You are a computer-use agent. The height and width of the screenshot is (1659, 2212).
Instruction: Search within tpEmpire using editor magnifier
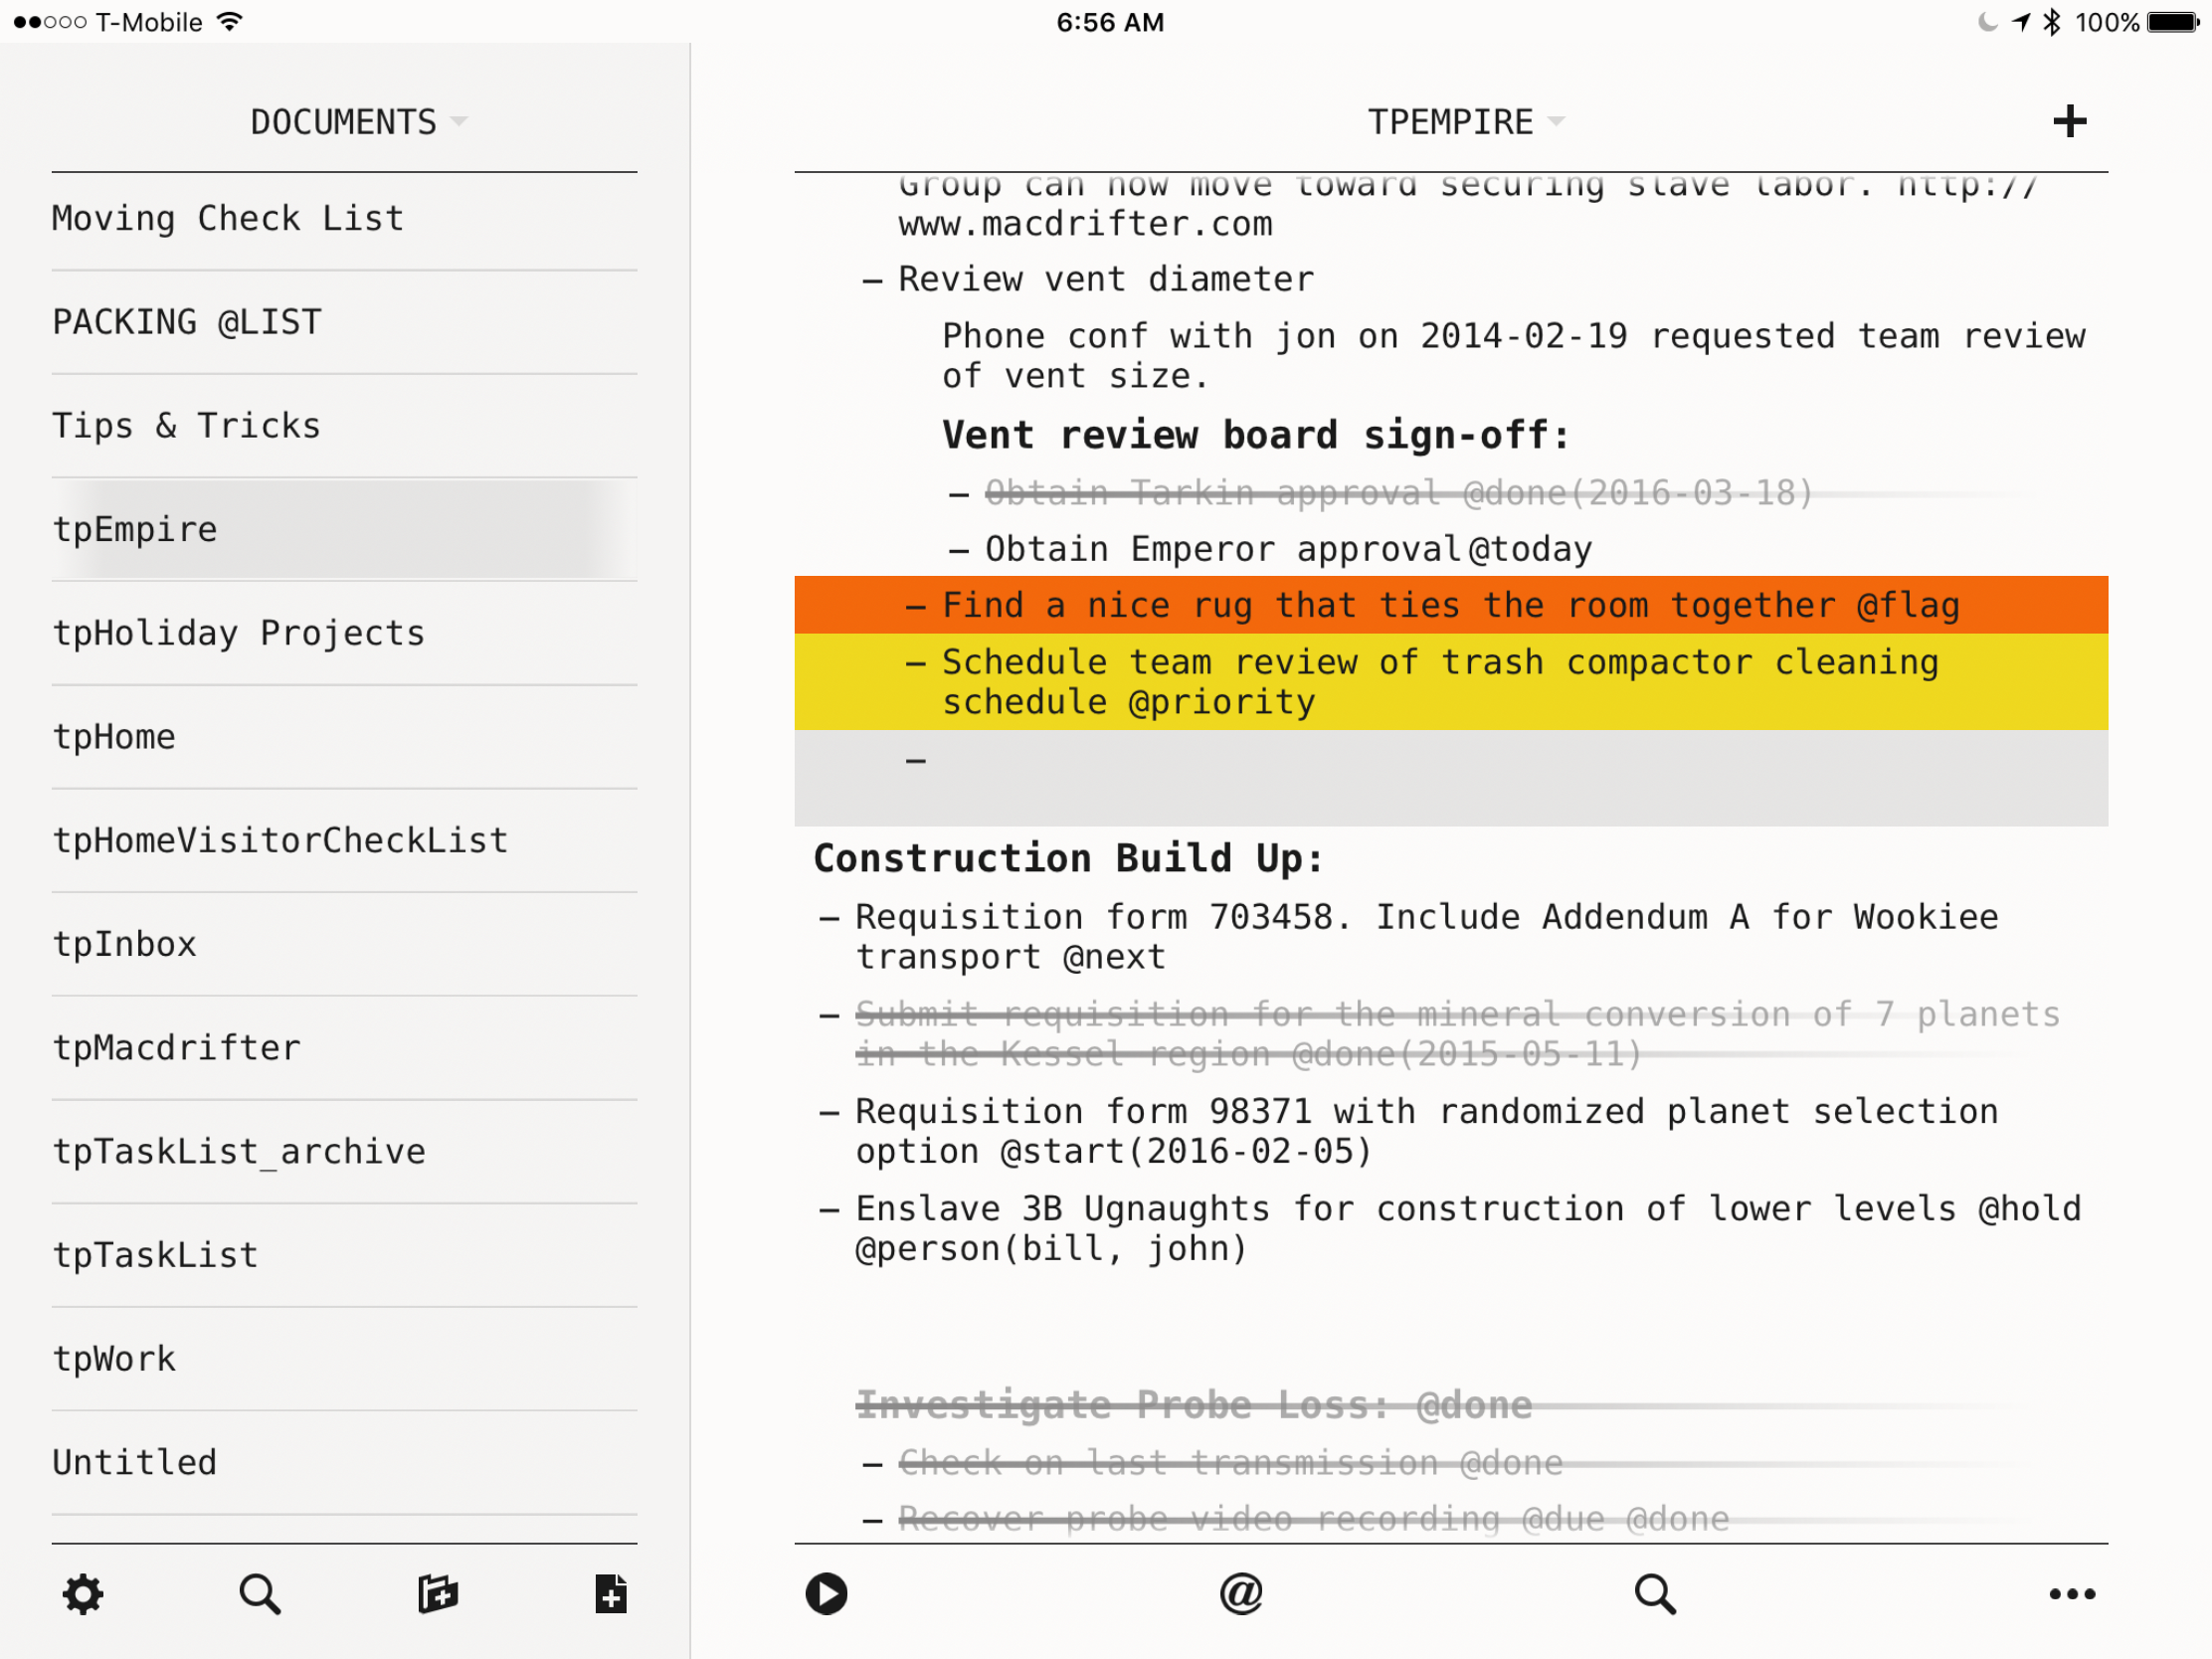1655,1594
